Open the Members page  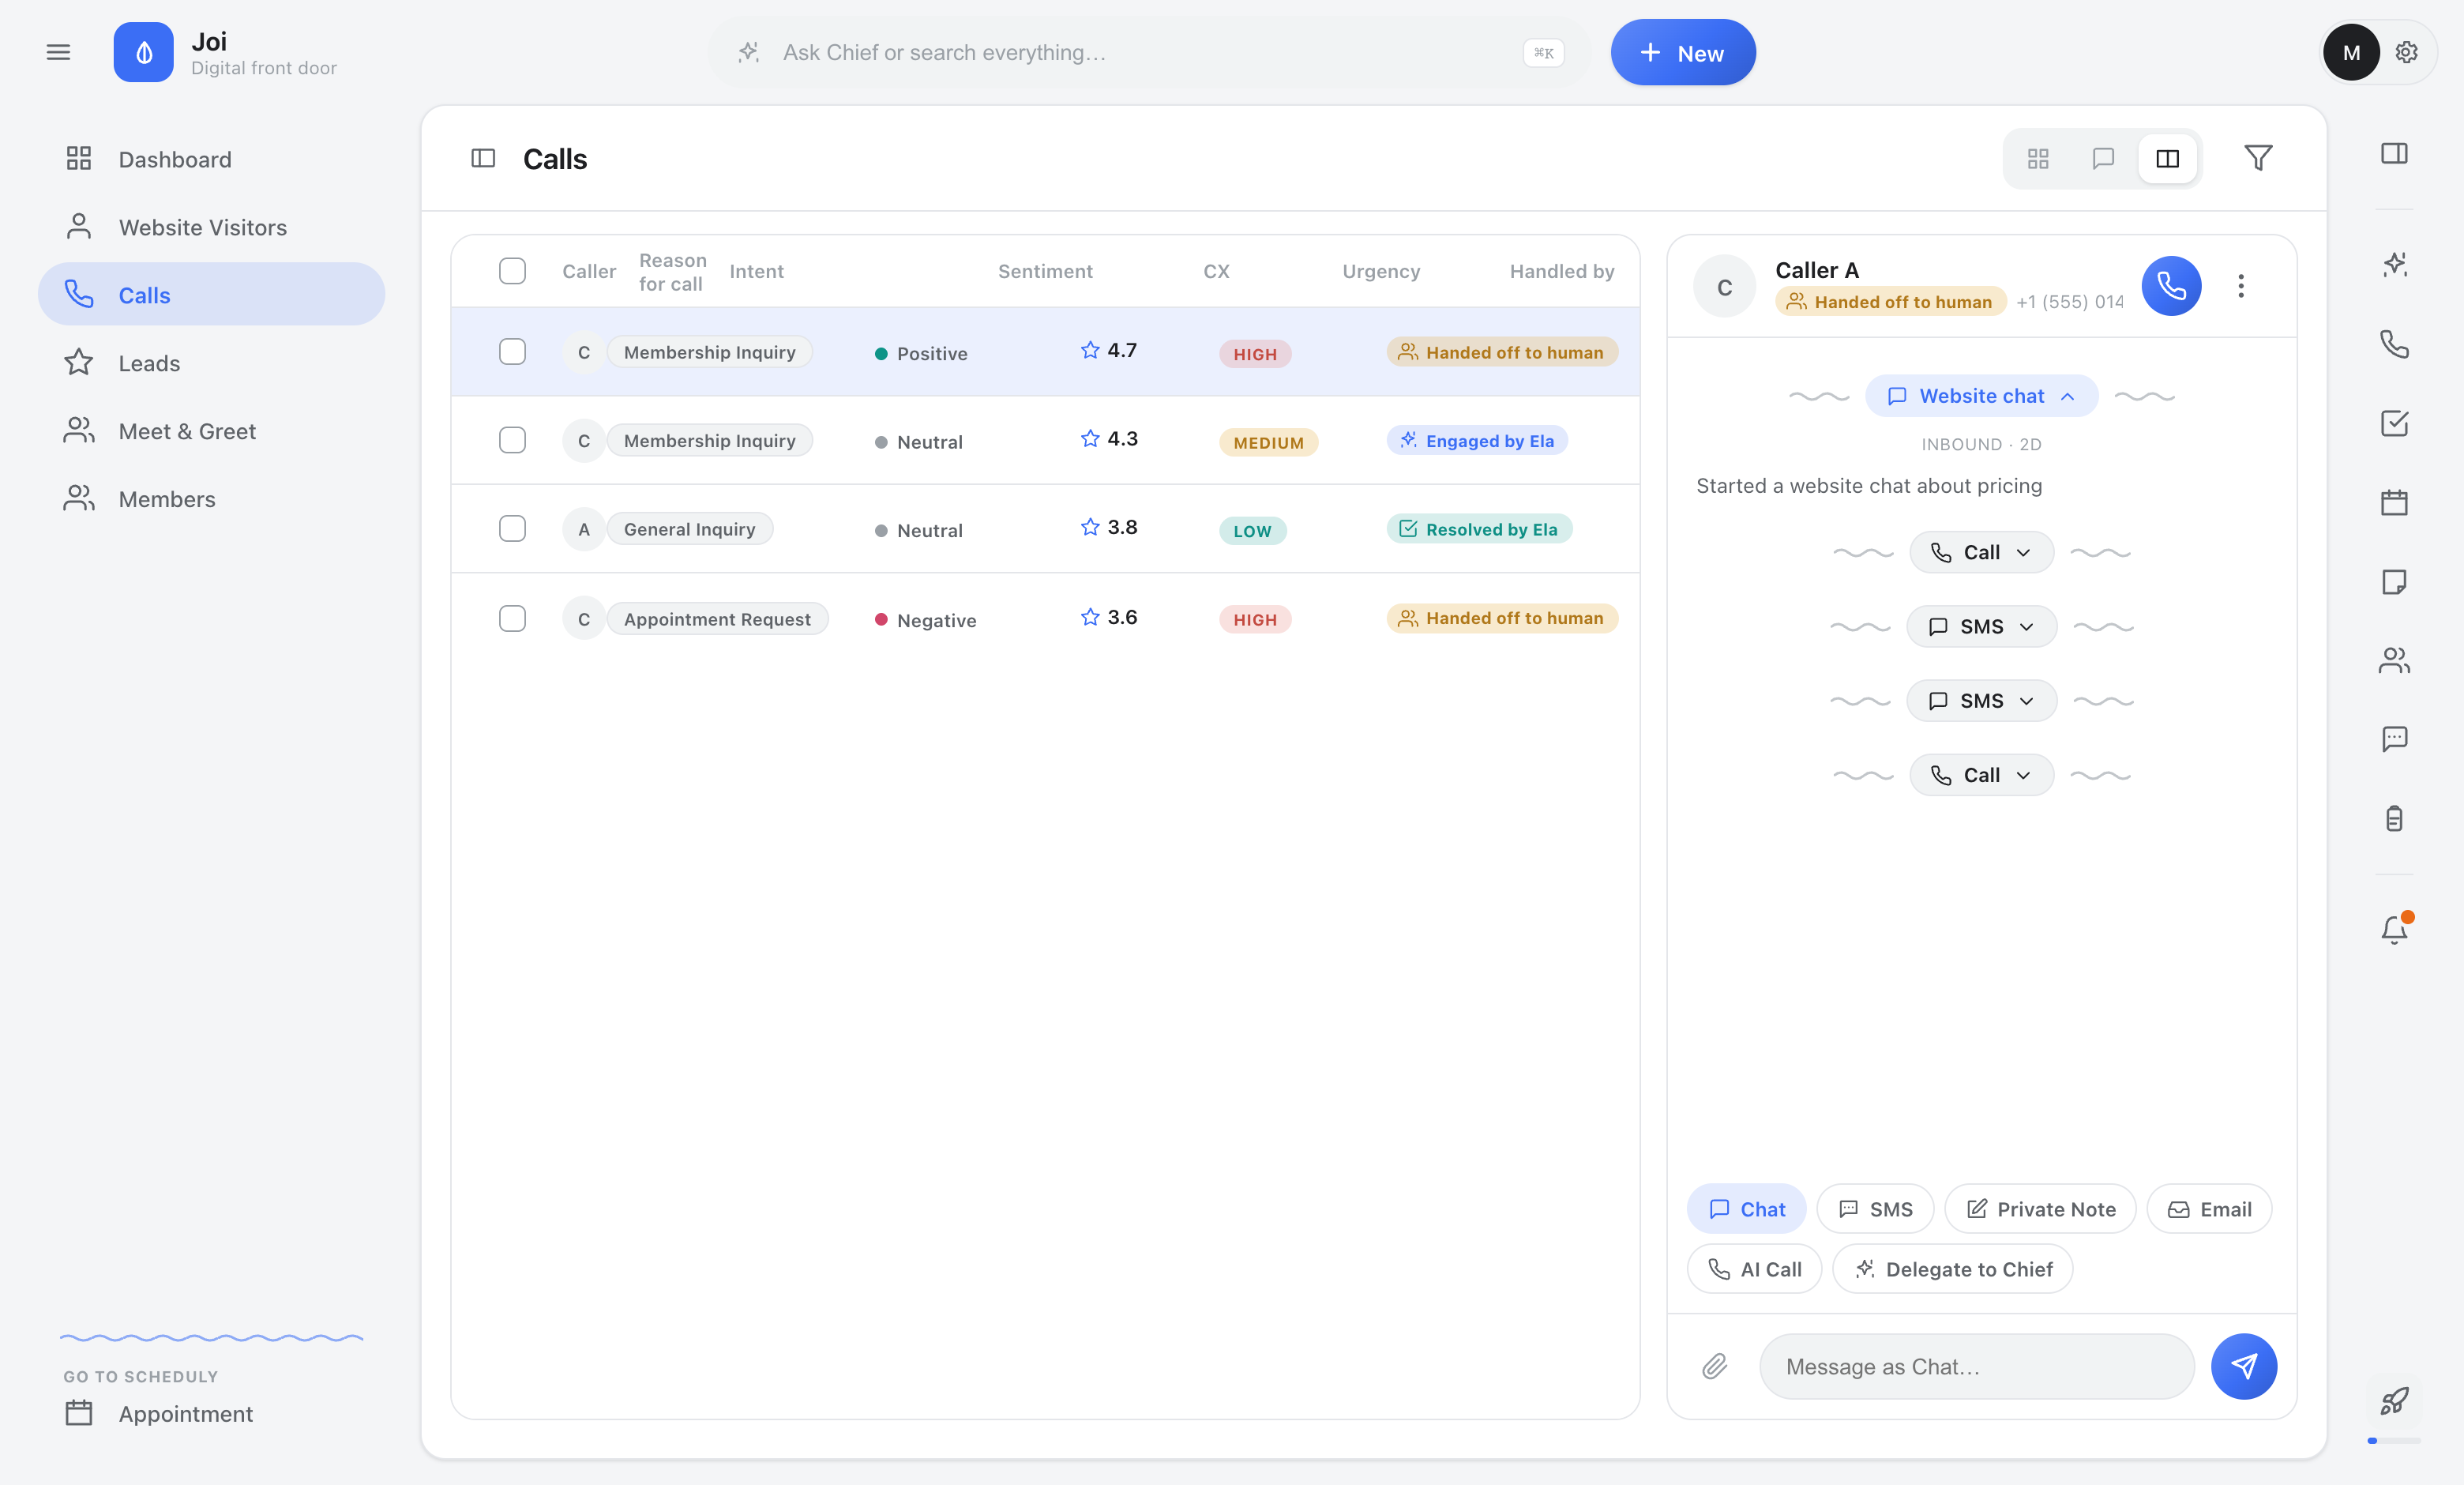pos(211,499)
